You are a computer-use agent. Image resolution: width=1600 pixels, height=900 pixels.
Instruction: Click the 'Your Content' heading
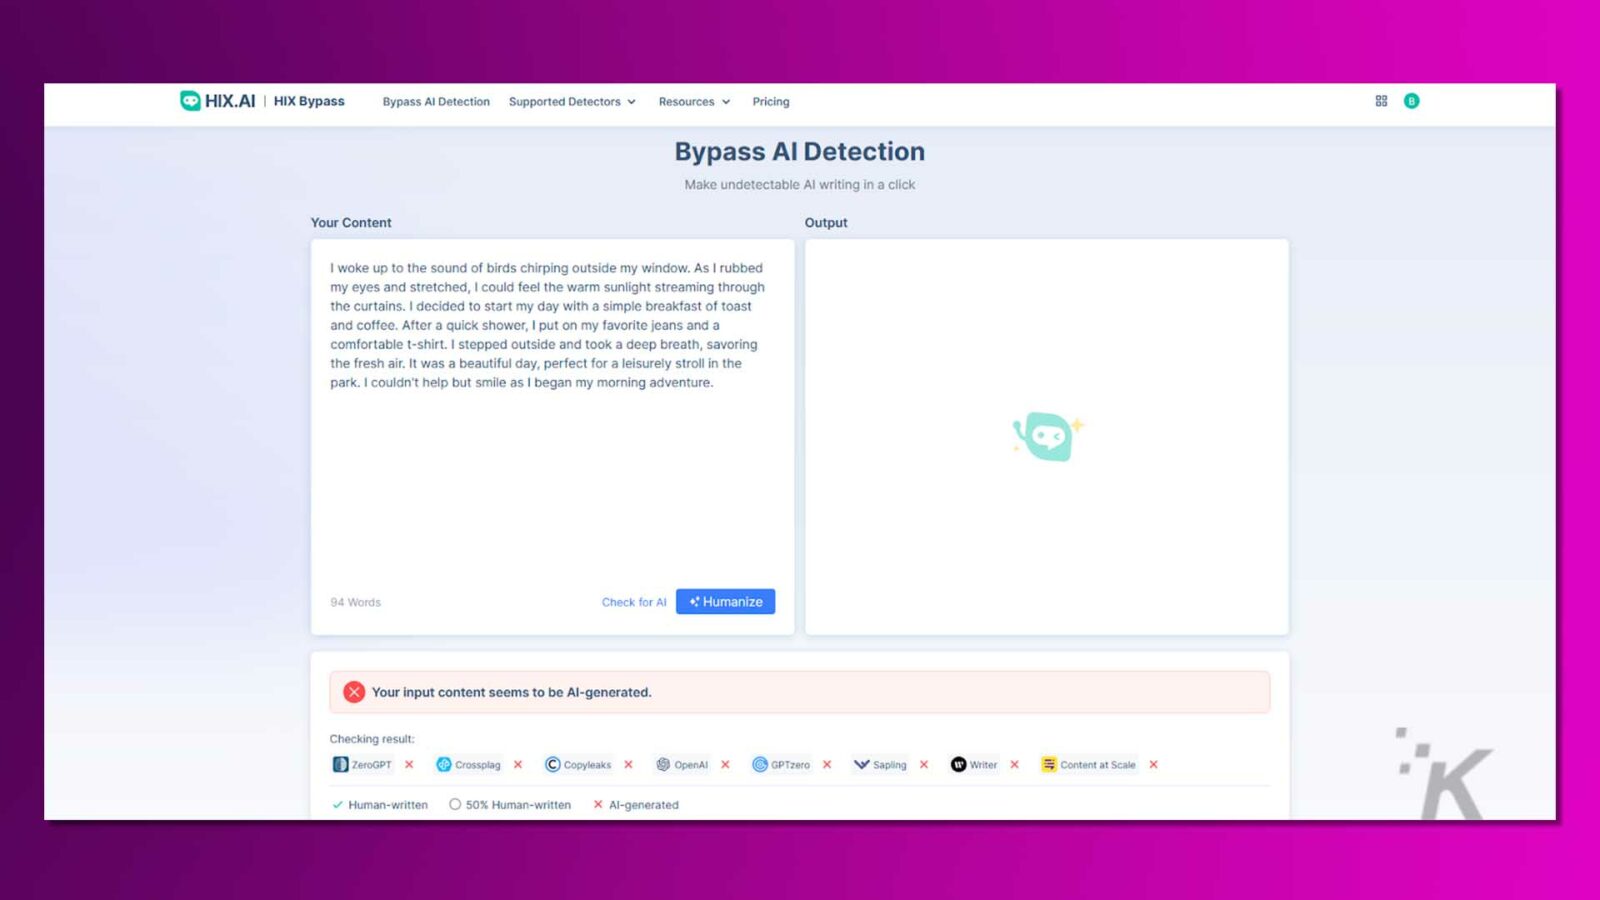(351, 223)
